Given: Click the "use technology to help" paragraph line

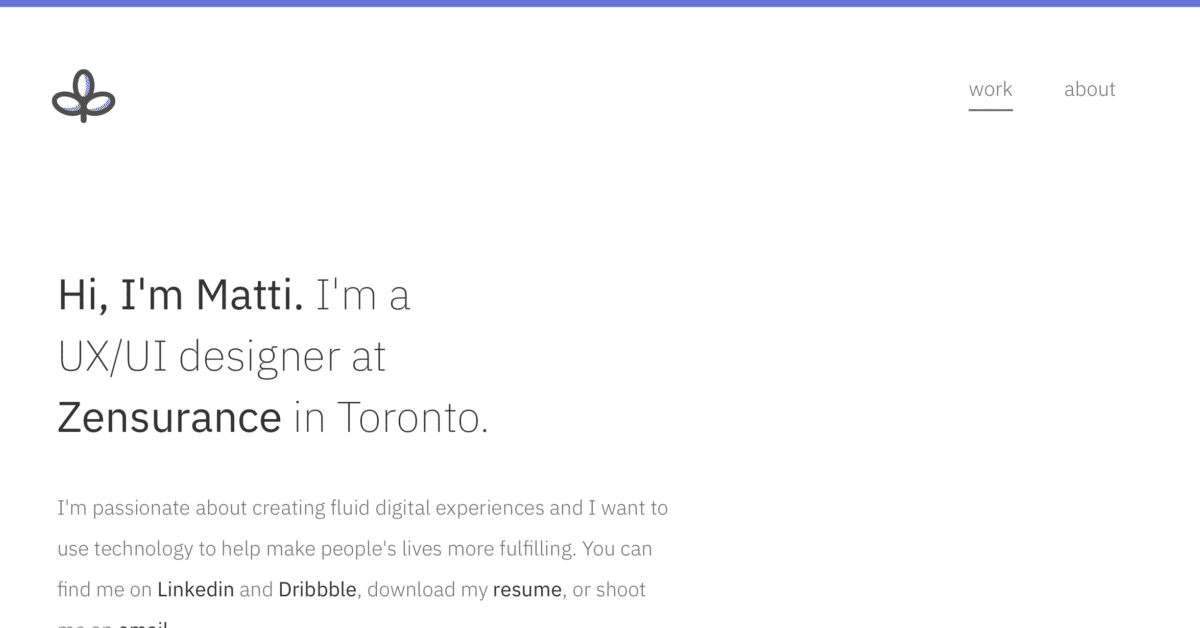Looking at the screenshot, I should click(x=355, y=549).
